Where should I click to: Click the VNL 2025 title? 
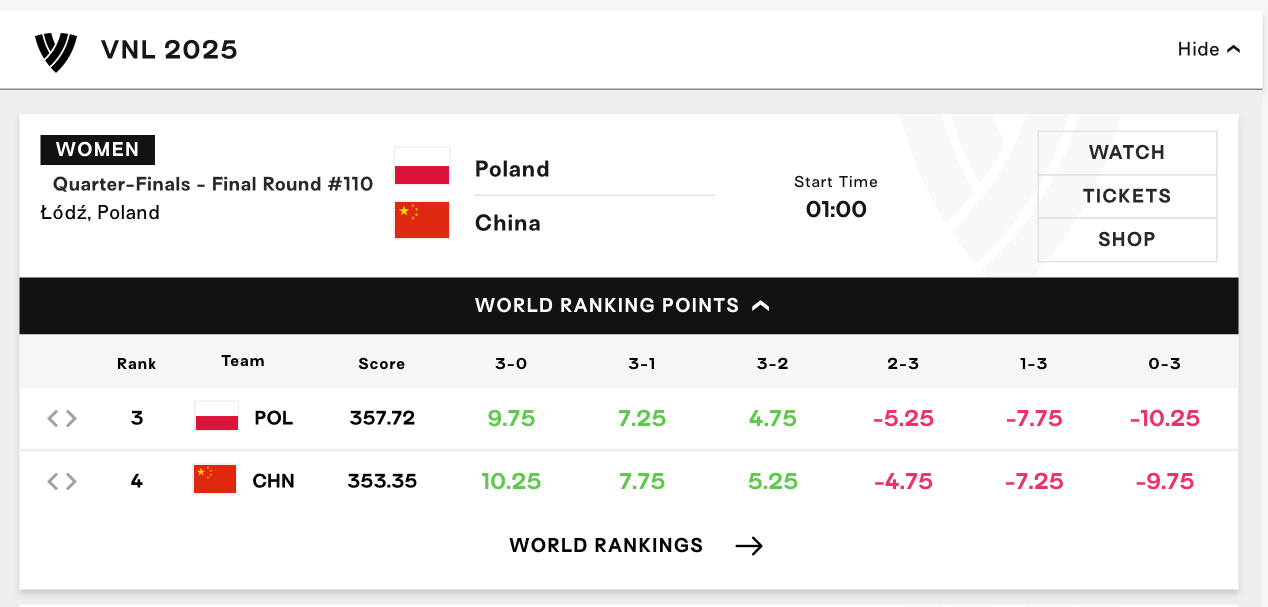(169, 49)
